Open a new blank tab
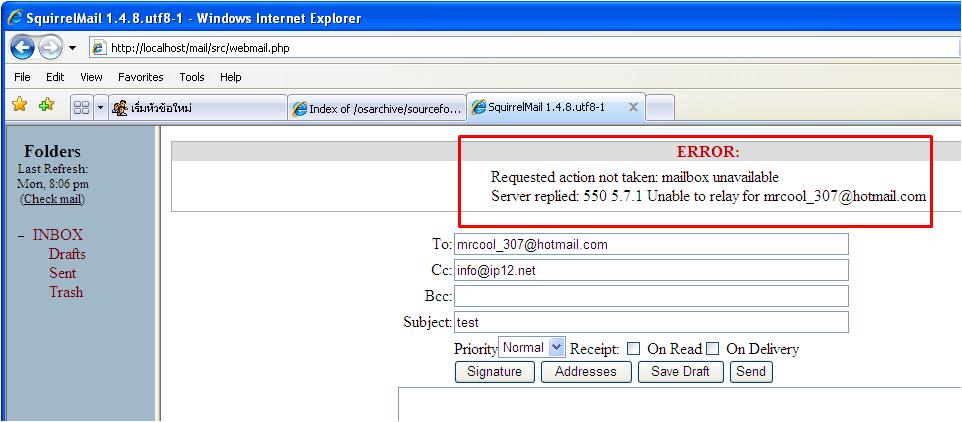962x422 pixels. pyautogui.click(x=661, y=108)
